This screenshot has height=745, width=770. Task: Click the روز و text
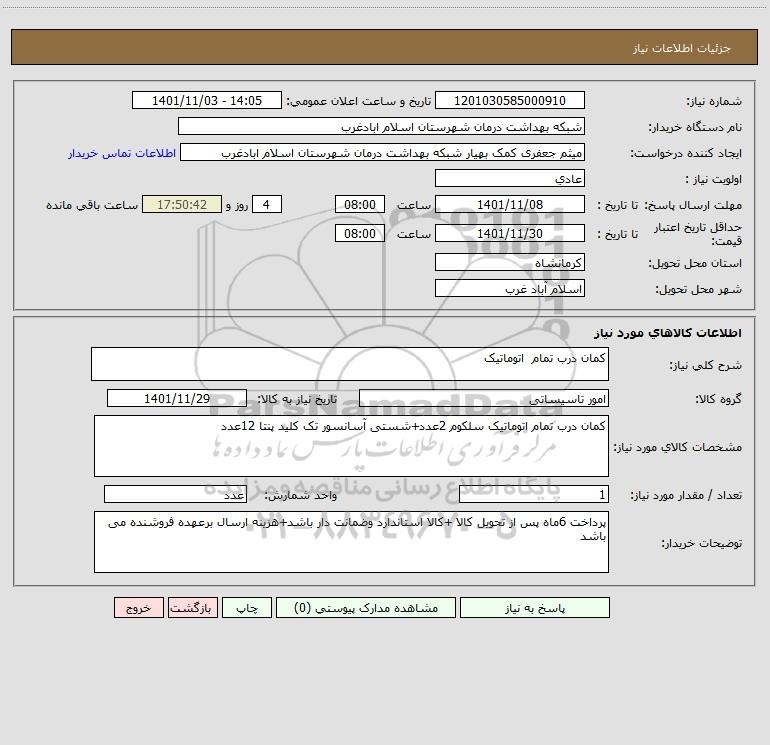237,206
